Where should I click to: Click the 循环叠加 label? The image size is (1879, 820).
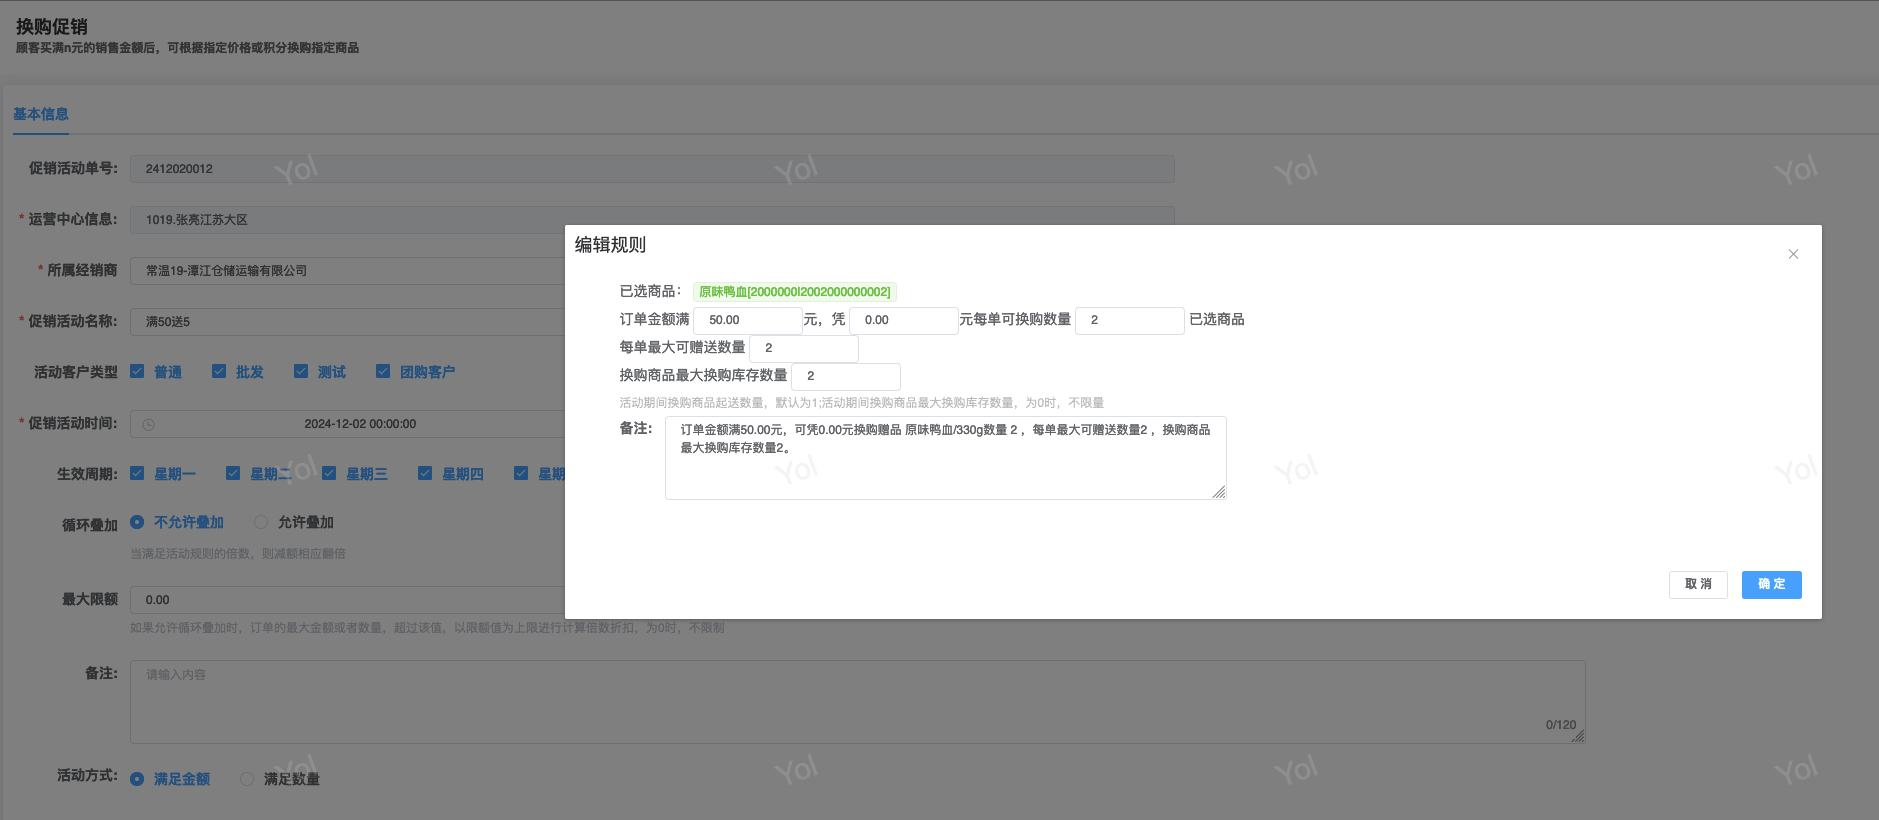tap(90, 525)
